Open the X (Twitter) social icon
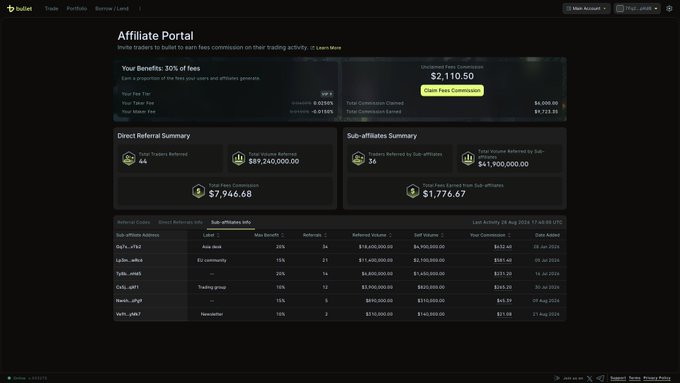This screenshot has width=680, height=383. click(x=589, y=378)
